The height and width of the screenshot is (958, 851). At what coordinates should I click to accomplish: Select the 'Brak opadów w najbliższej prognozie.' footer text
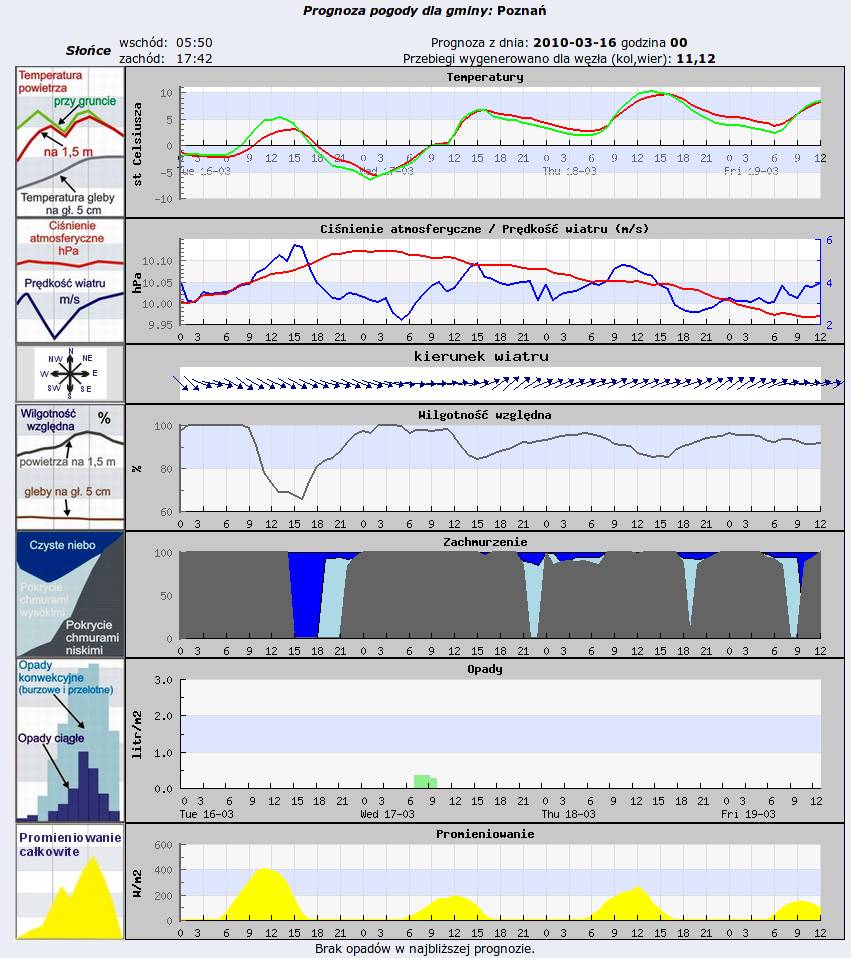pyautogui.click(x=425, y=949)
